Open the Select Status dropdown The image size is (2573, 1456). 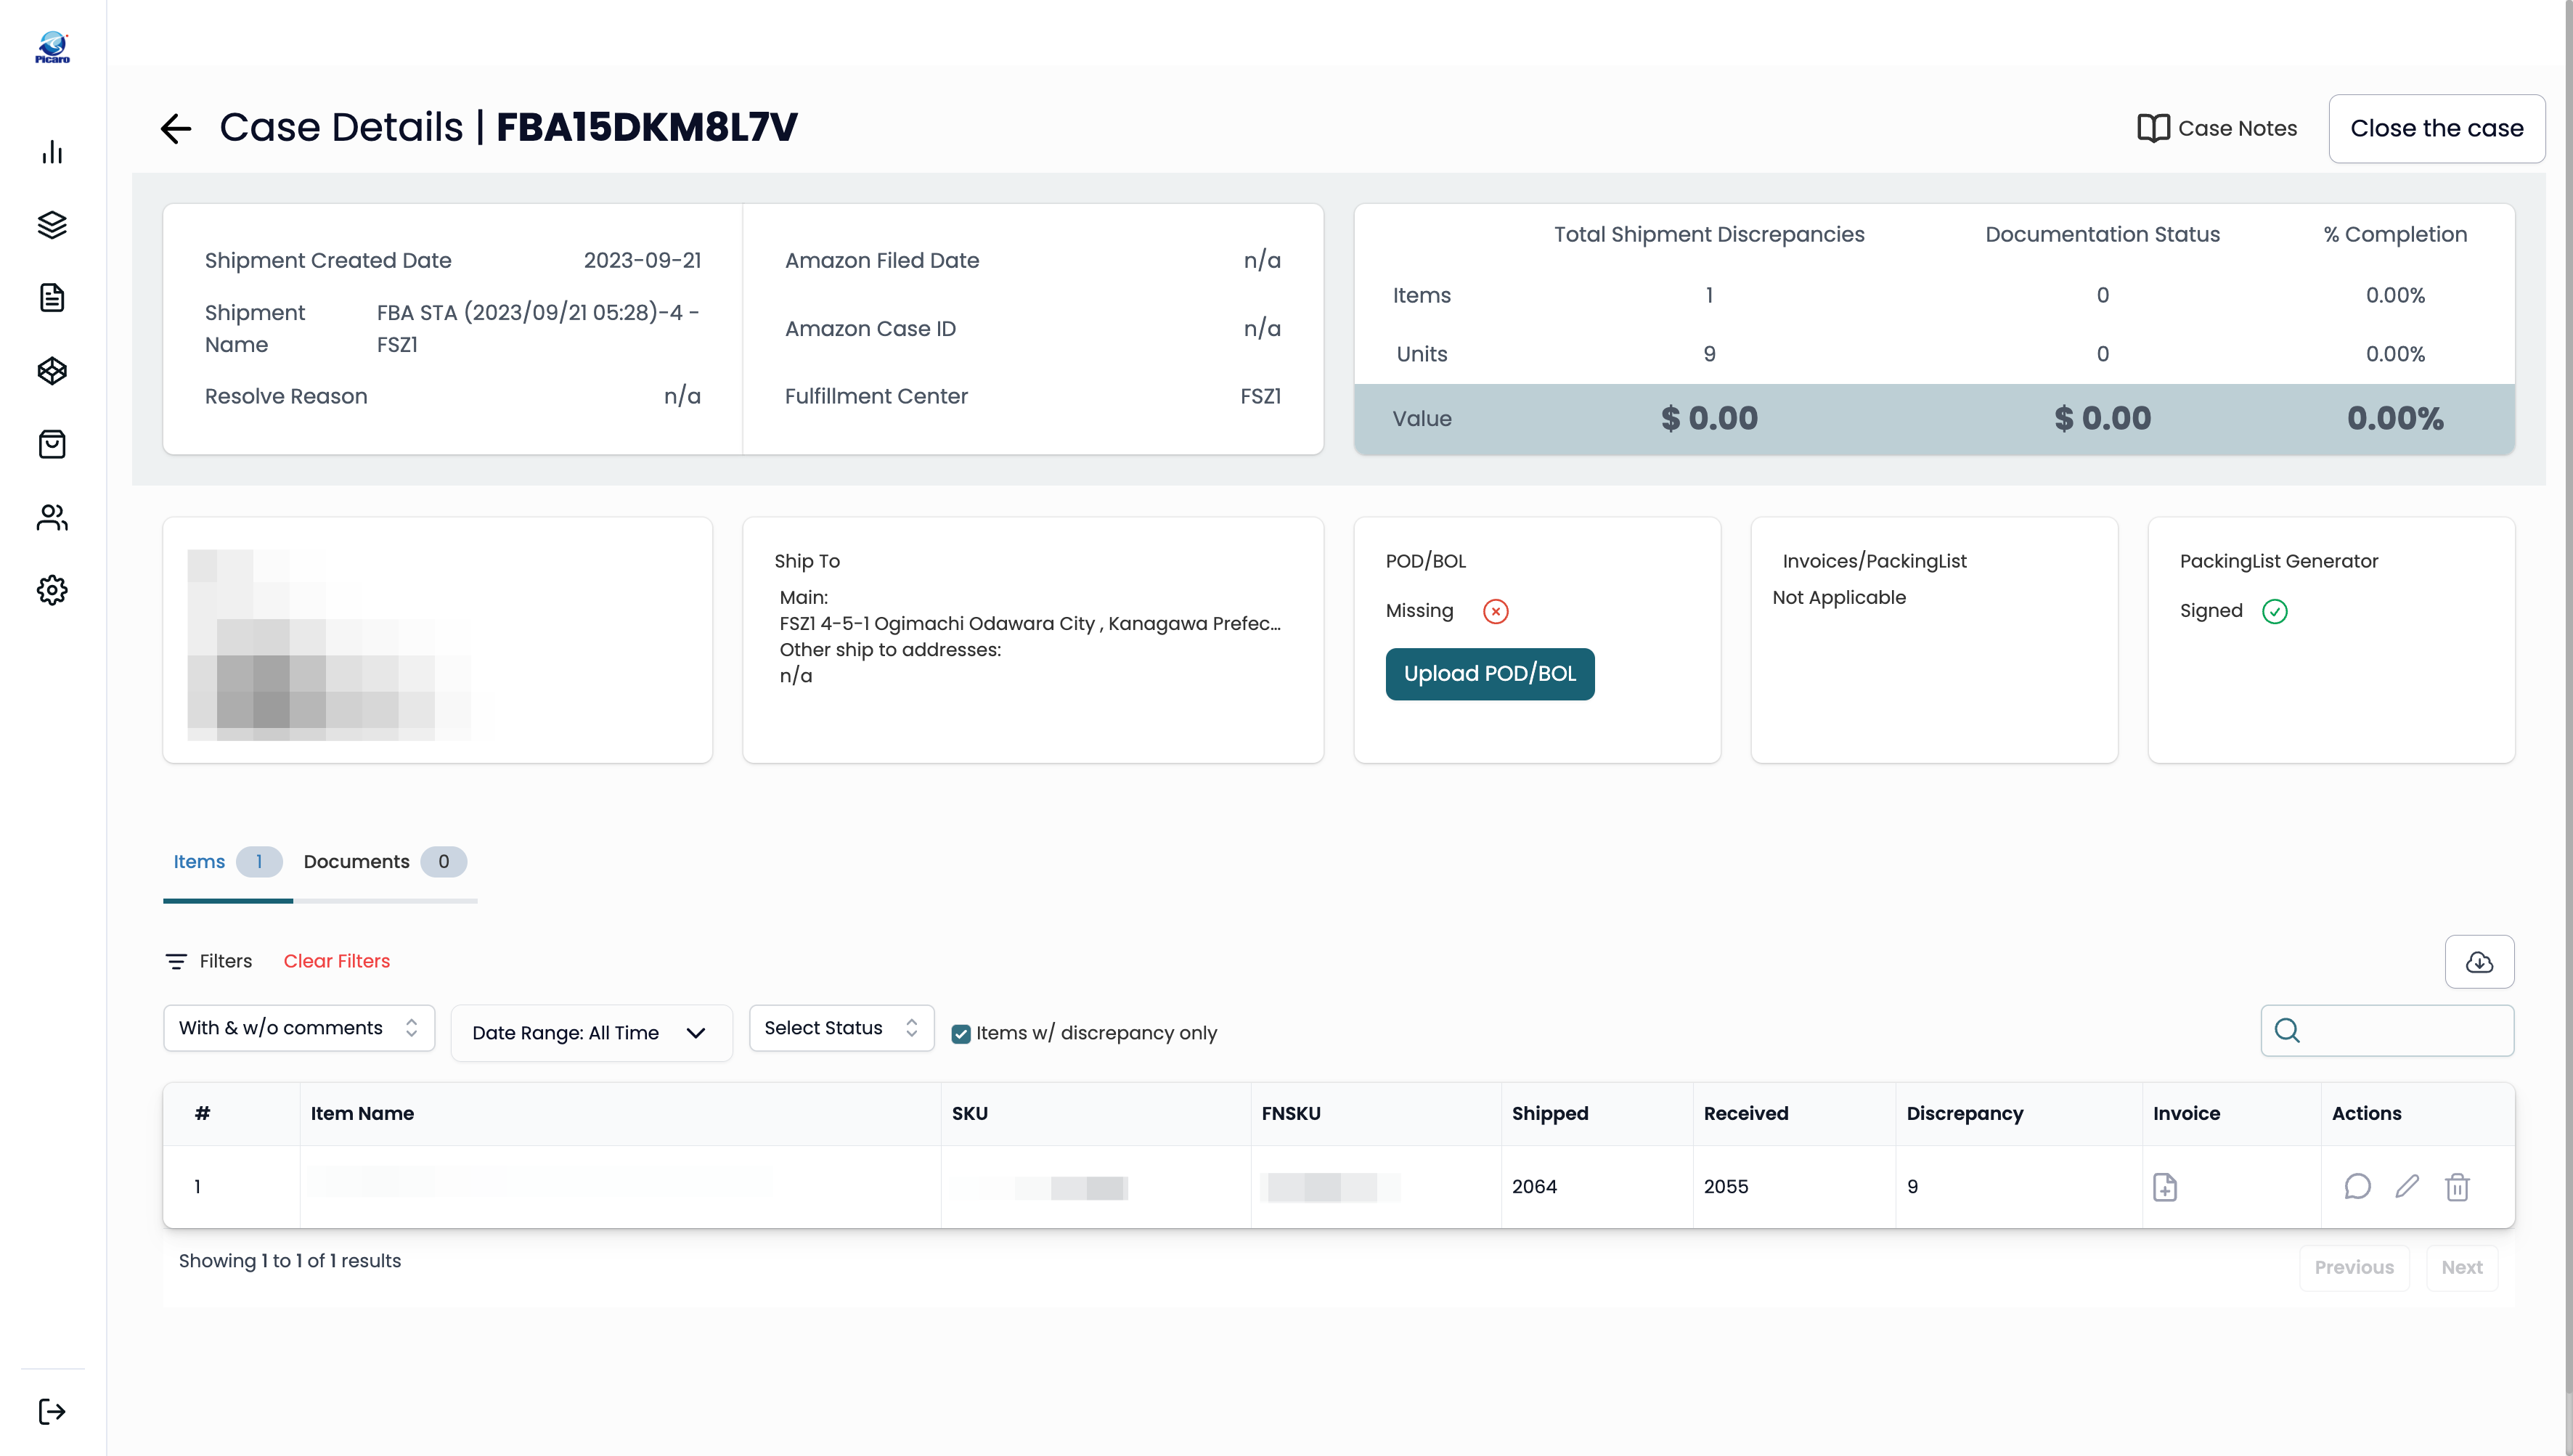coord(841,1028)
